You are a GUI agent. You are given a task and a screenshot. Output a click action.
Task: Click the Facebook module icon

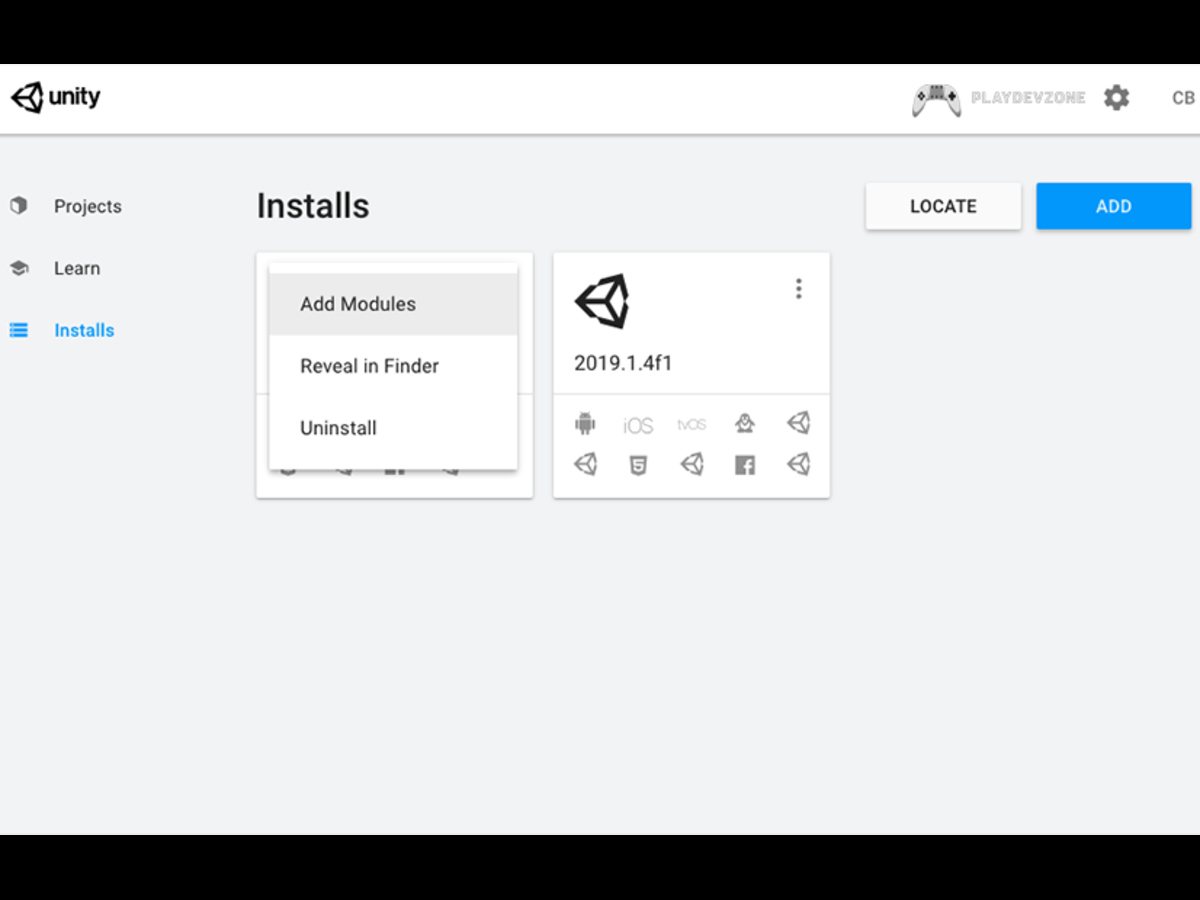(x=744, y=465)
